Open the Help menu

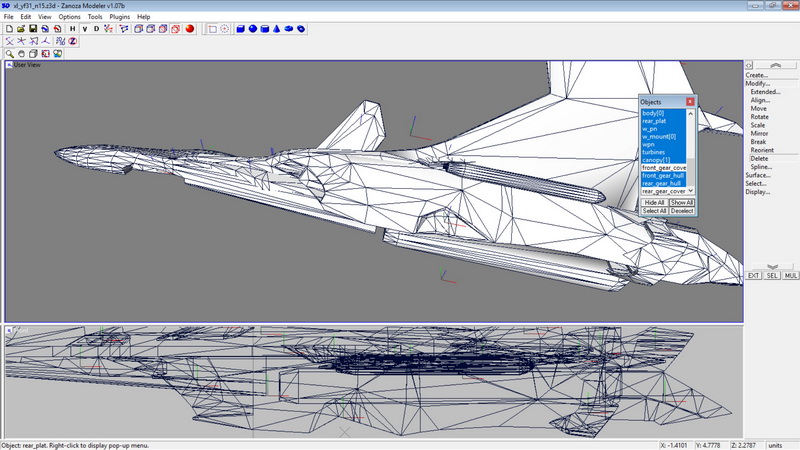pyautogui.click(x=143, y=17)
